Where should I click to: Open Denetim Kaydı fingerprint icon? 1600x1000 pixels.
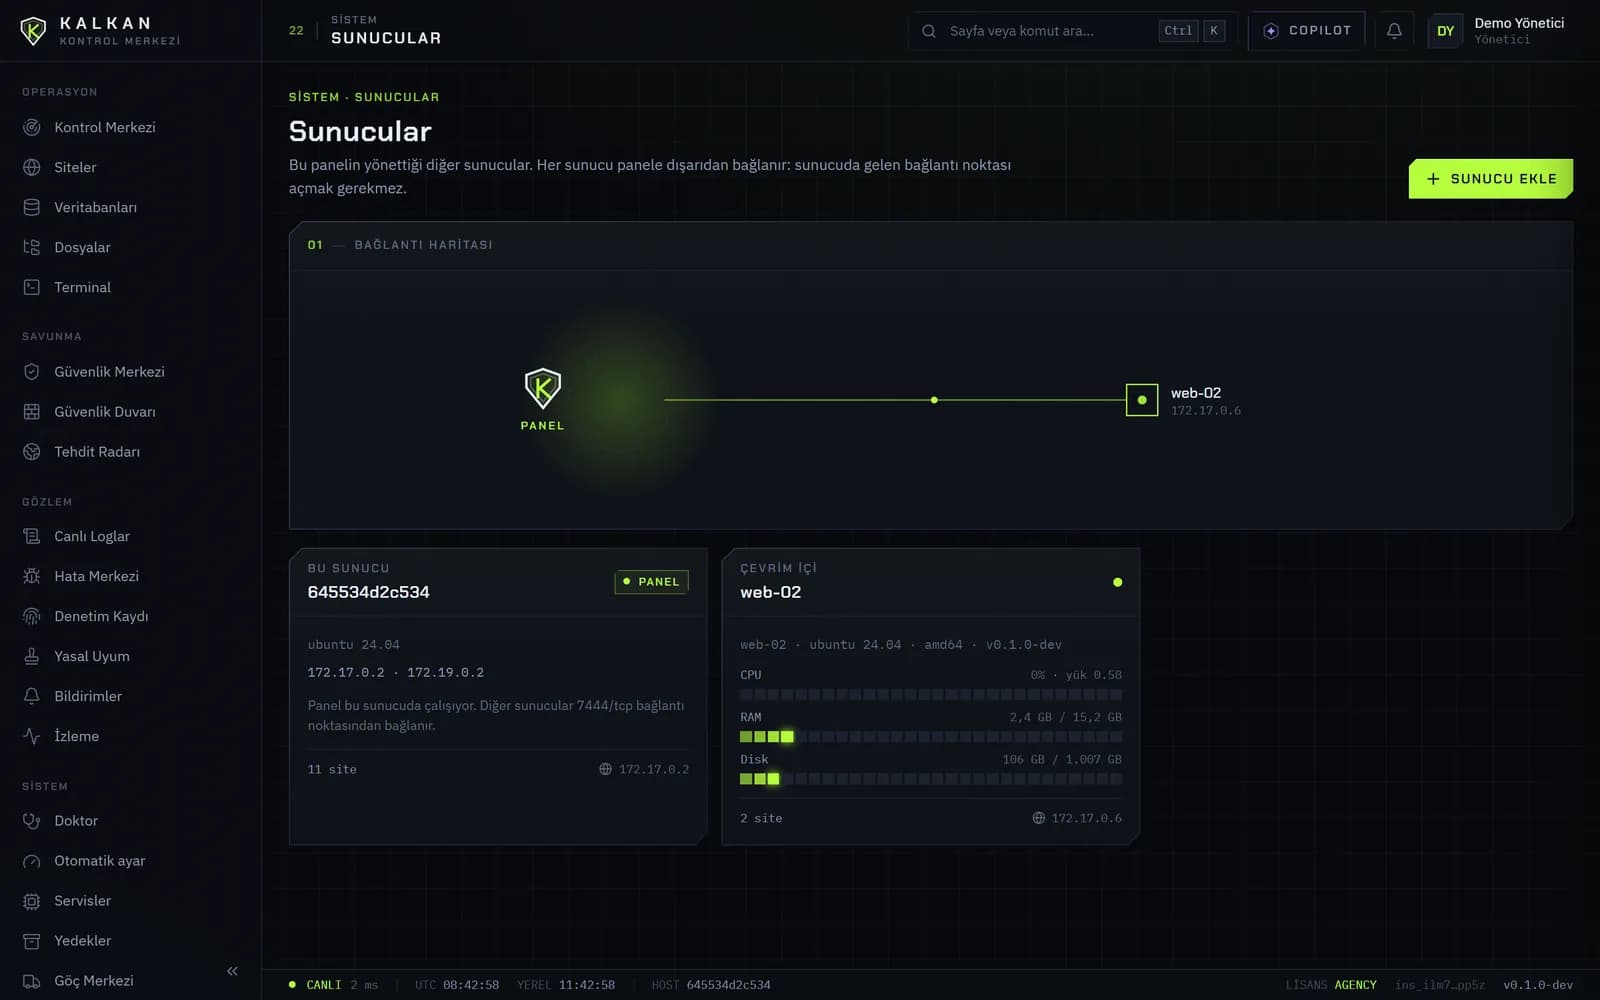tap(32, 616)
